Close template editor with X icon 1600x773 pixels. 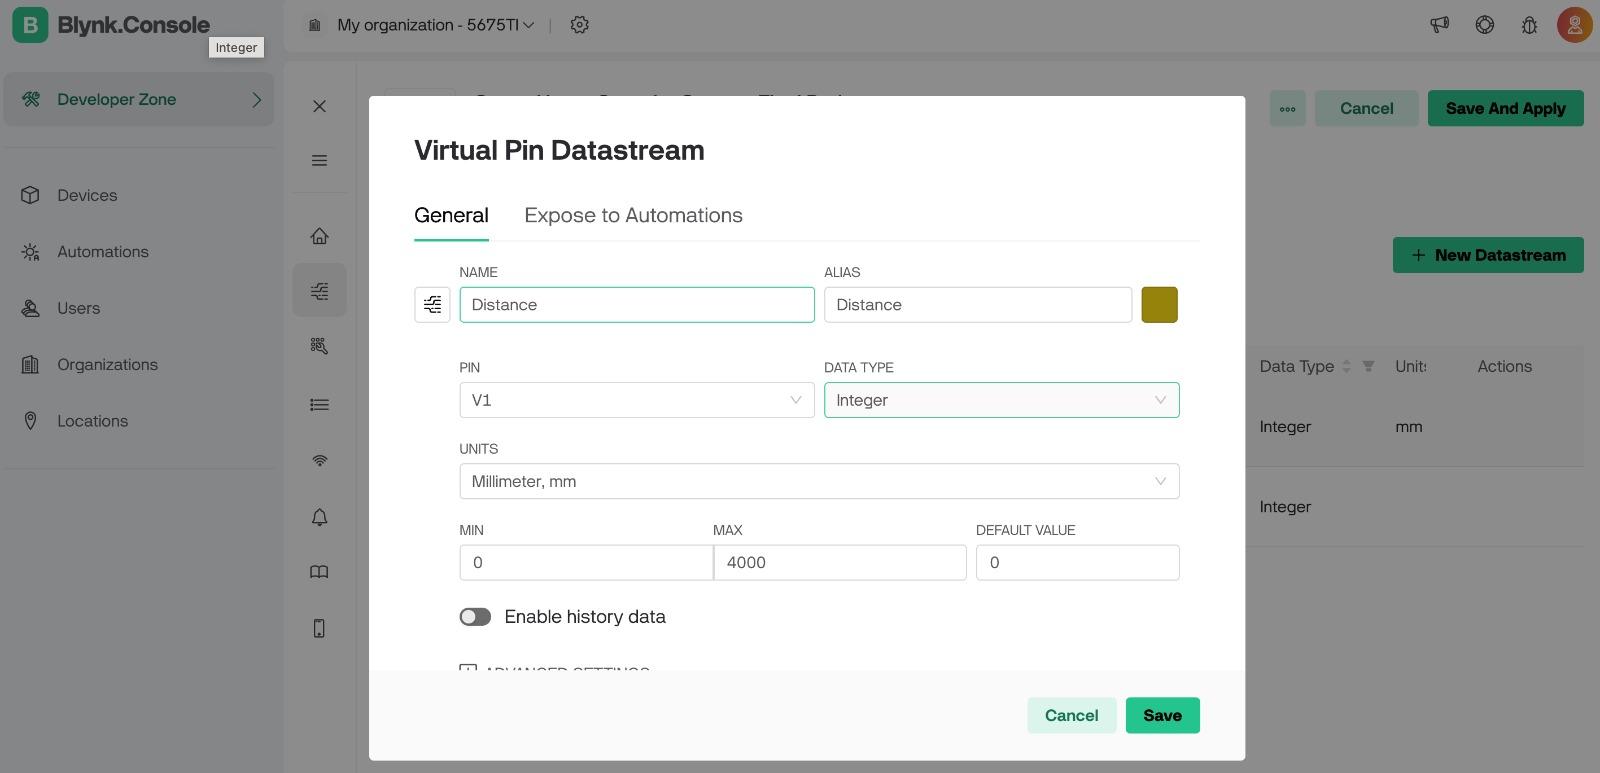pyautogui.click(x=319, y=106)
